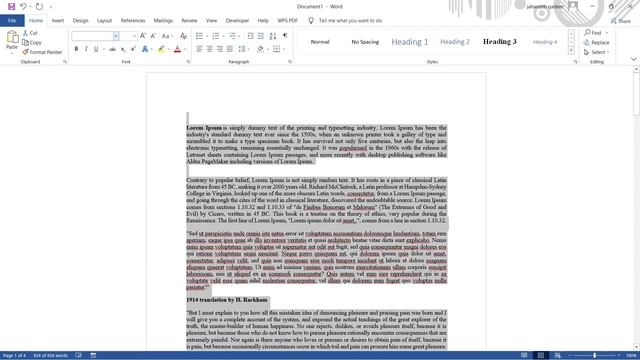Click the Save icon in title bar
Image resolution: width=640 pixels, height=360 pixels.
[11, 7]
